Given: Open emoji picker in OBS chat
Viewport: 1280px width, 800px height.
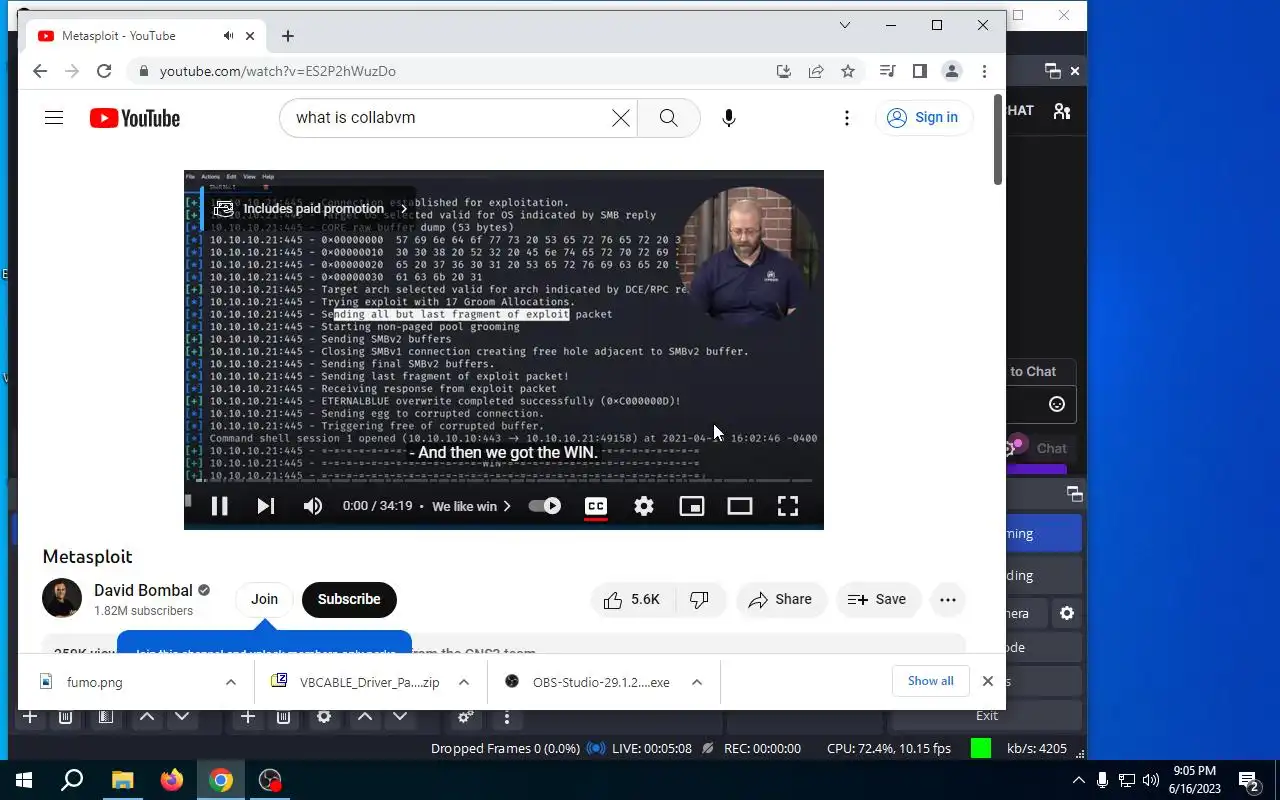Looking at the screenshot, I should (x=1057, y=404).
